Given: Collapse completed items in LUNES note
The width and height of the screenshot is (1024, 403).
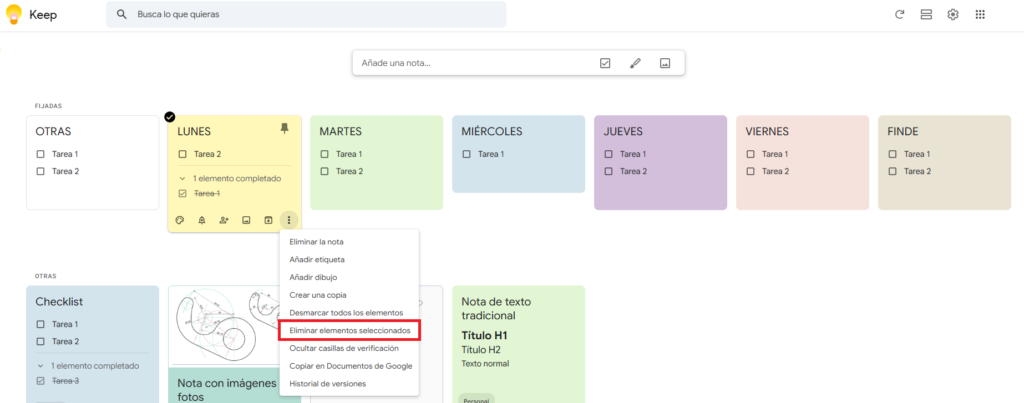Looking at the screenshot, I should [x=182, y=178].
